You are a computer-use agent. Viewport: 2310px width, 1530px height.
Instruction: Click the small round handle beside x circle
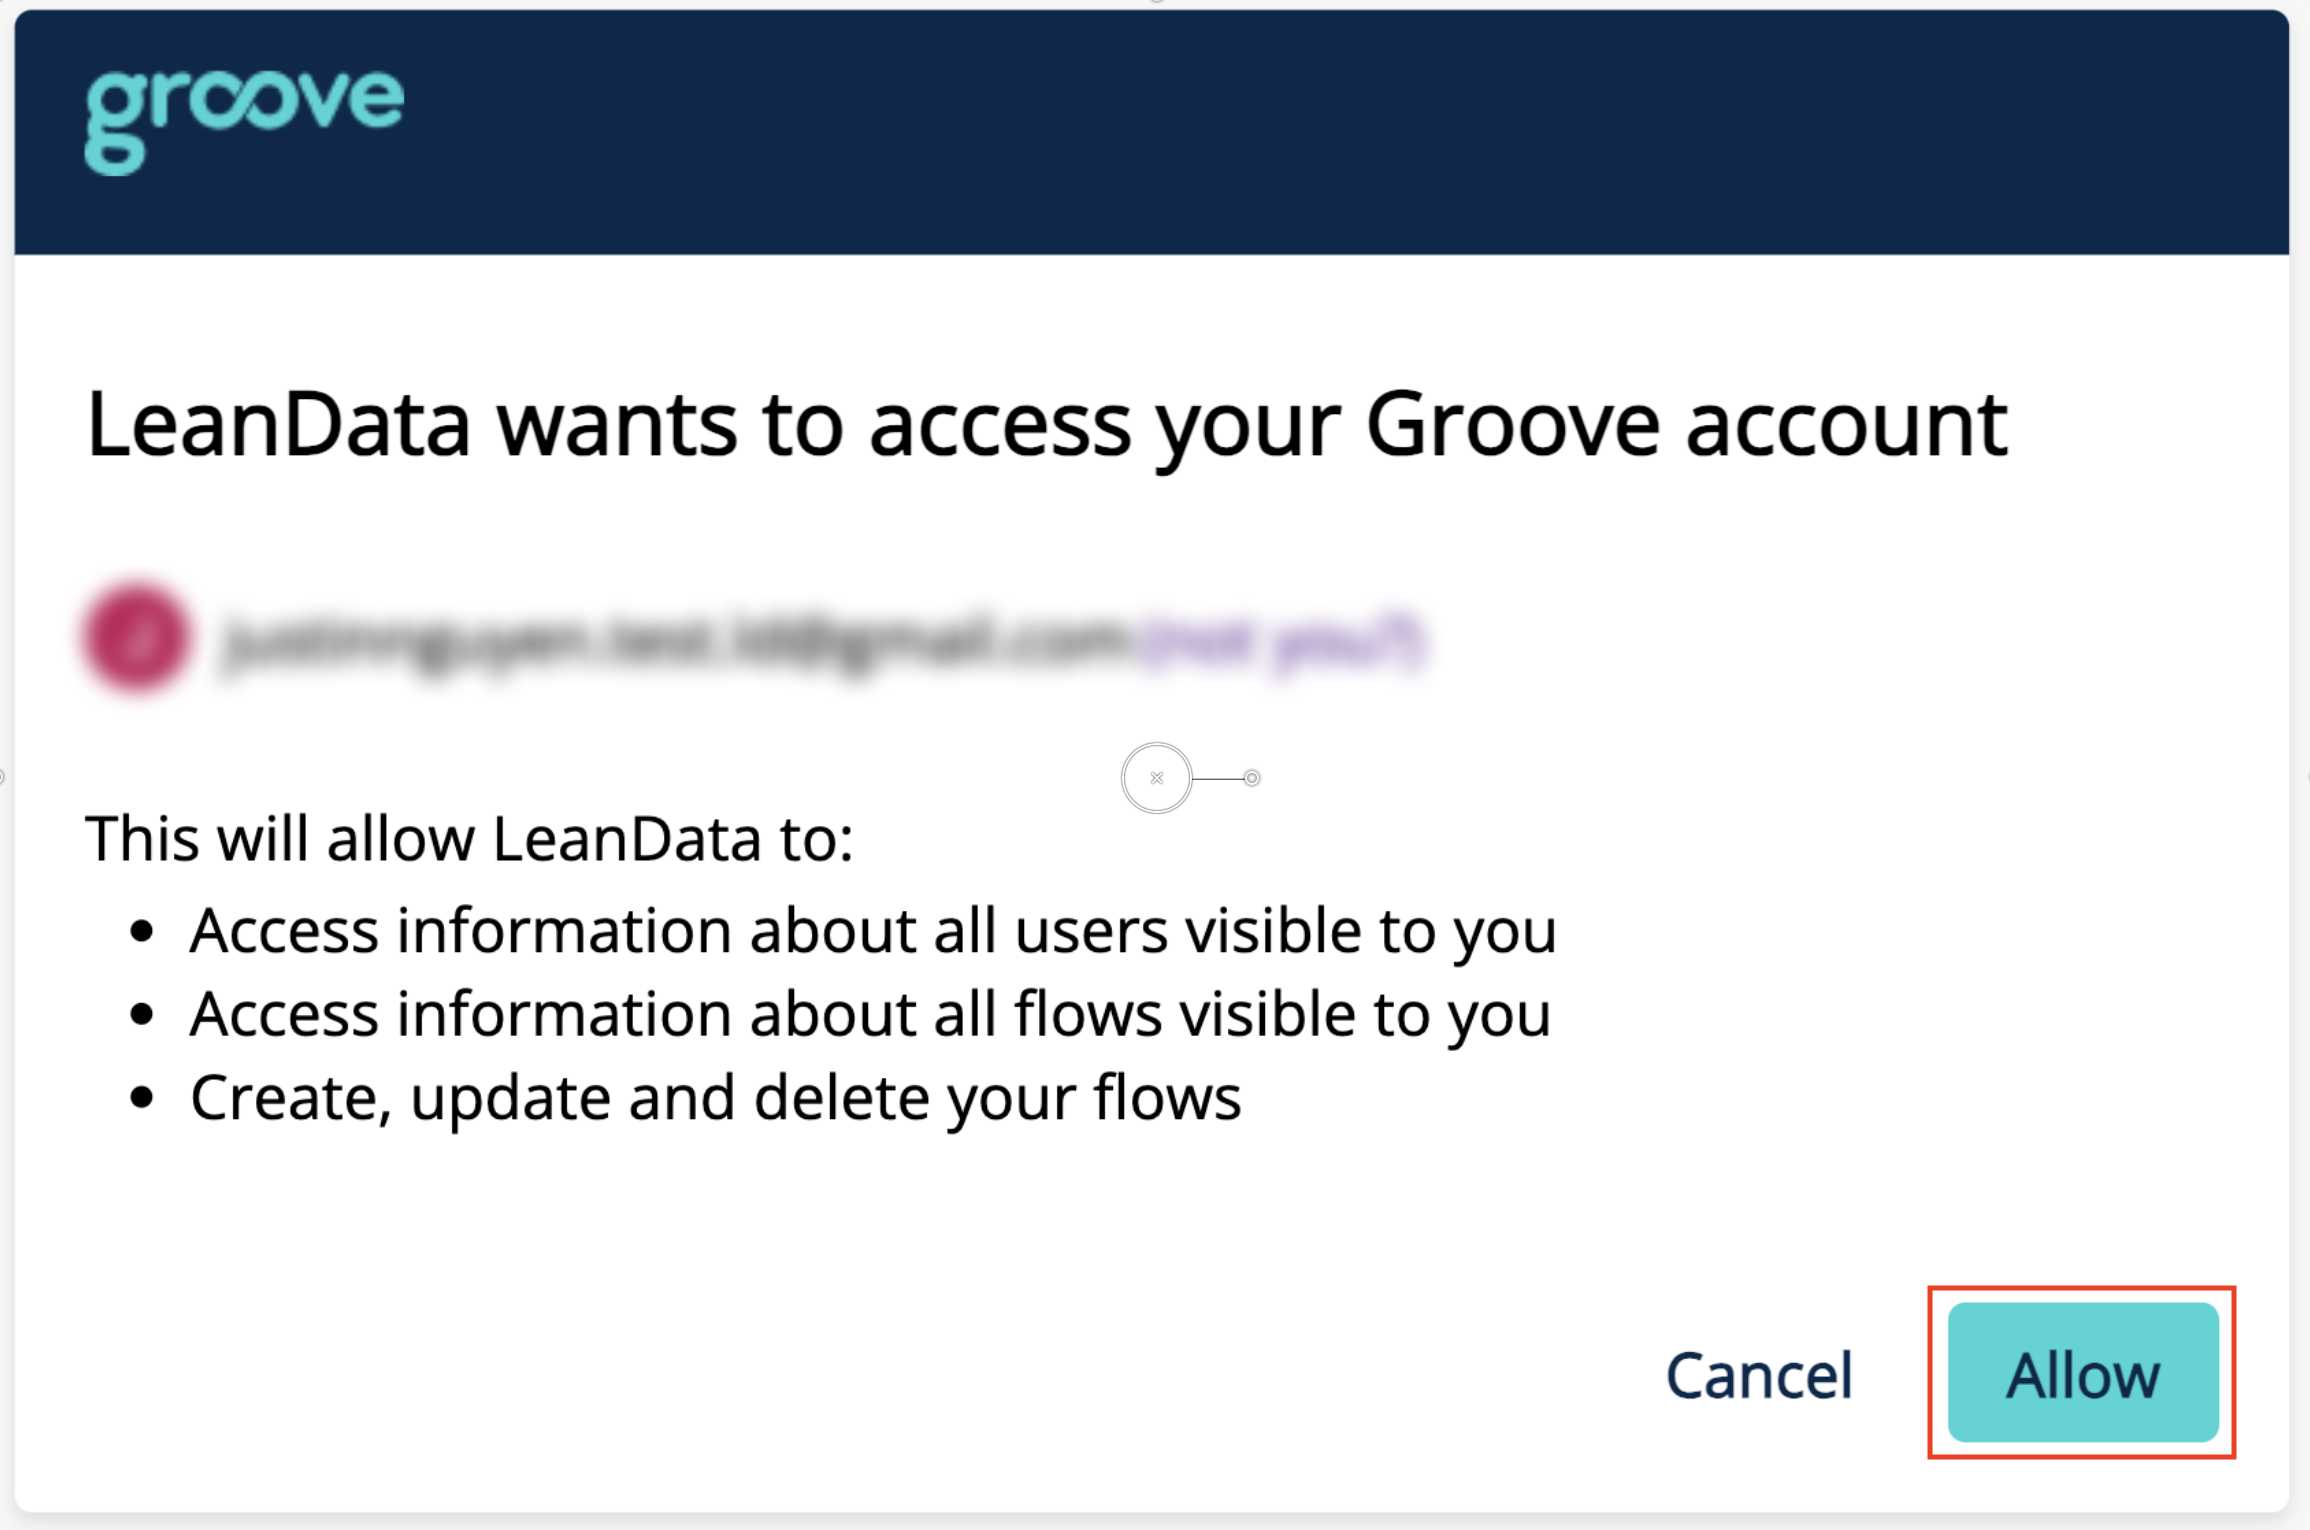pos(1251,778)
